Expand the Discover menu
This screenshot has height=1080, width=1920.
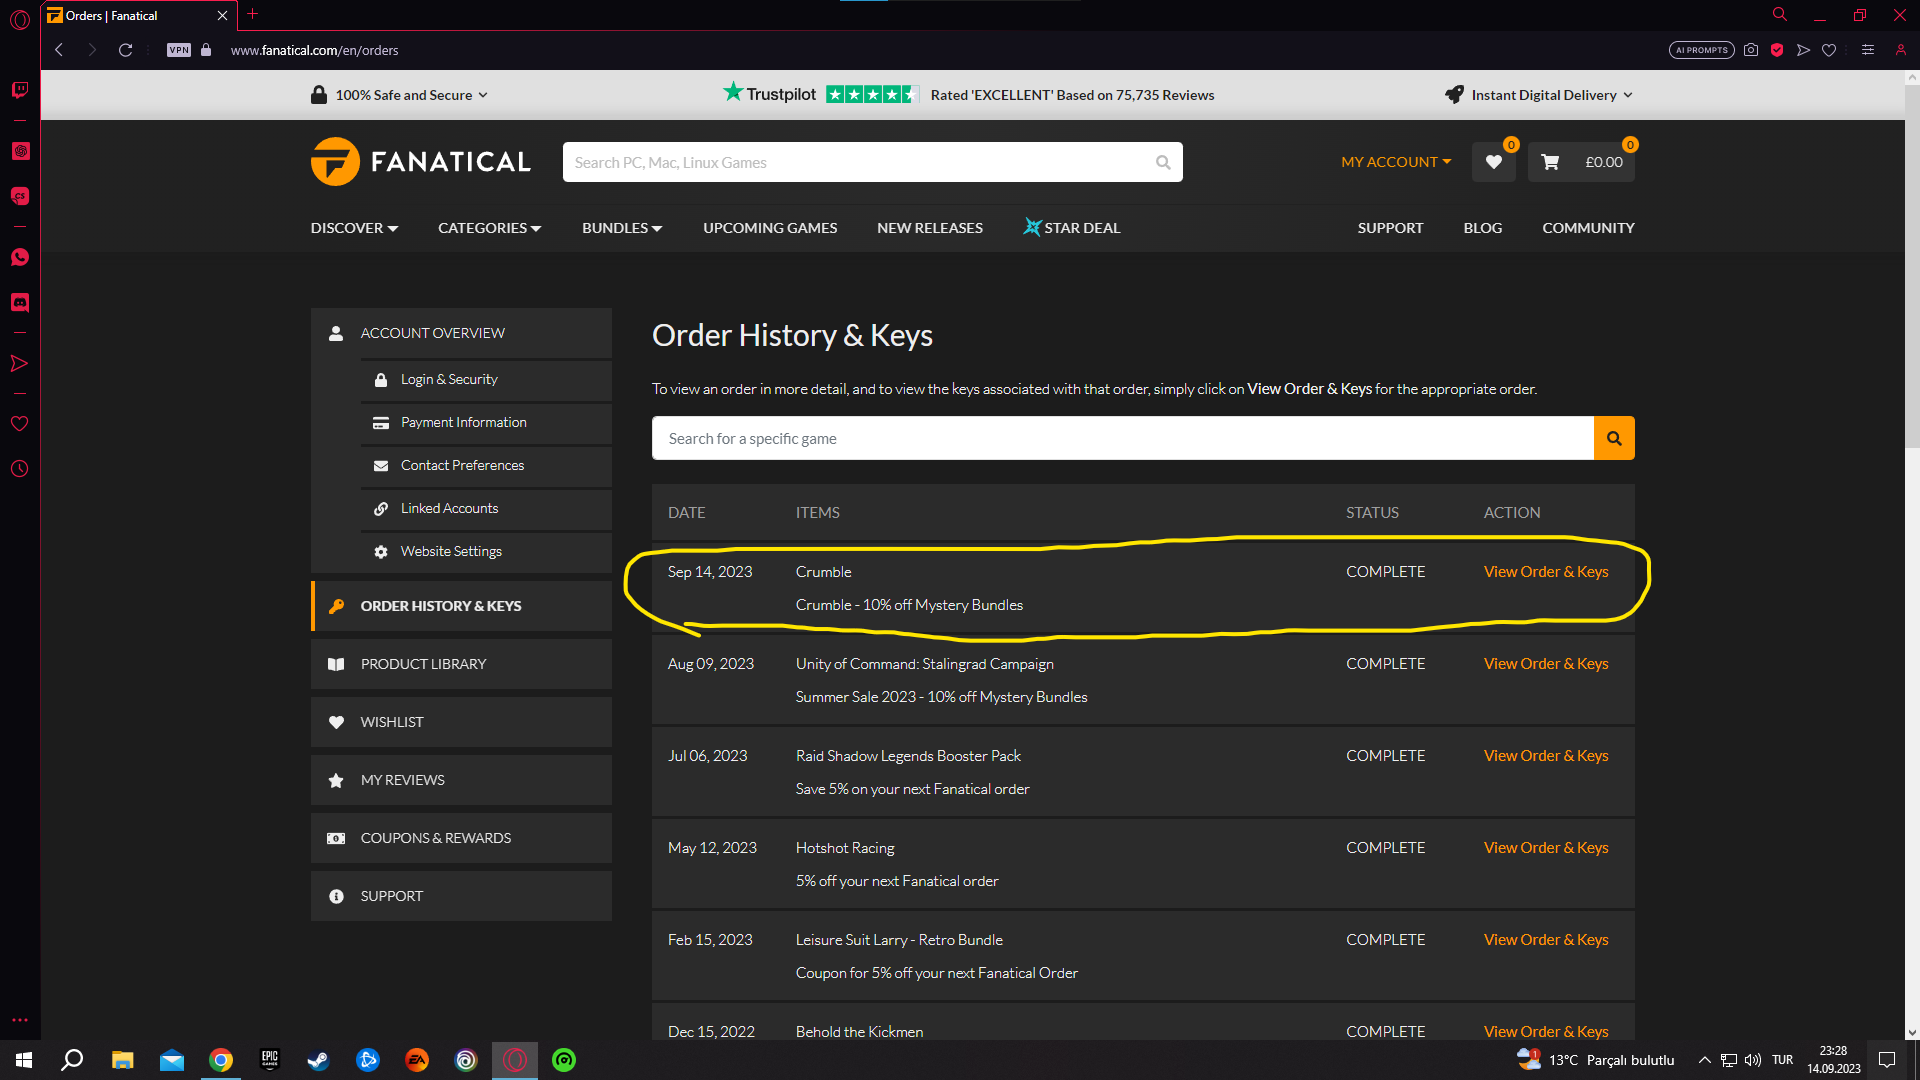(x=354, y=228)
